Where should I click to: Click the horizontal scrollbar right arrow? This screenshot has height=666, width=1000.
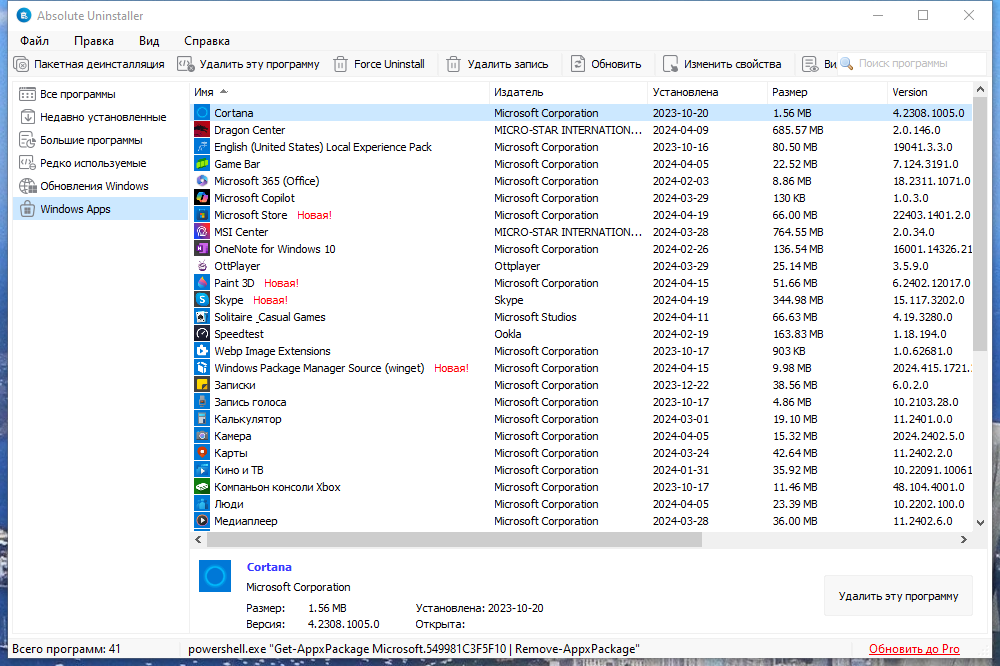tap(964, 540)
